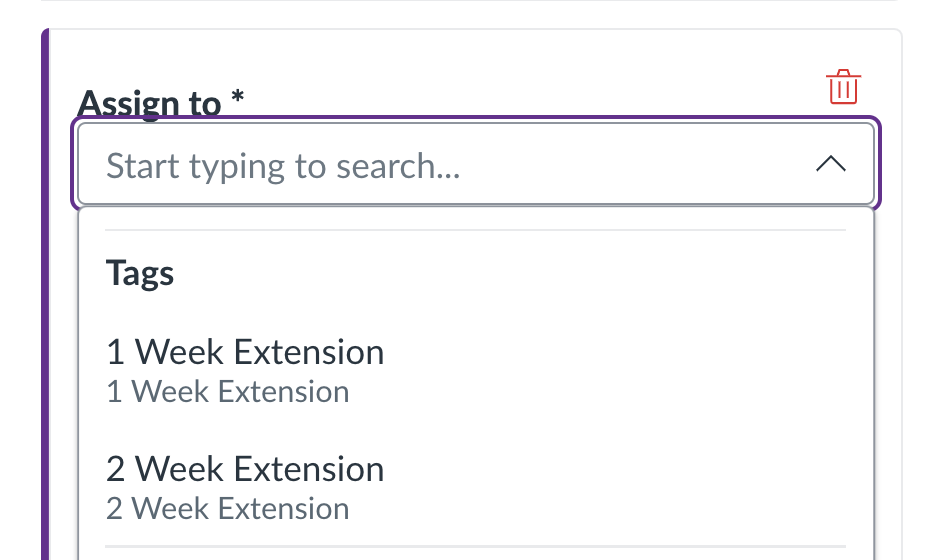This screenshot has height=560, width=940.
Task: Pick the bold 2 Week Extension title
Action: click(x=245, y=469)
